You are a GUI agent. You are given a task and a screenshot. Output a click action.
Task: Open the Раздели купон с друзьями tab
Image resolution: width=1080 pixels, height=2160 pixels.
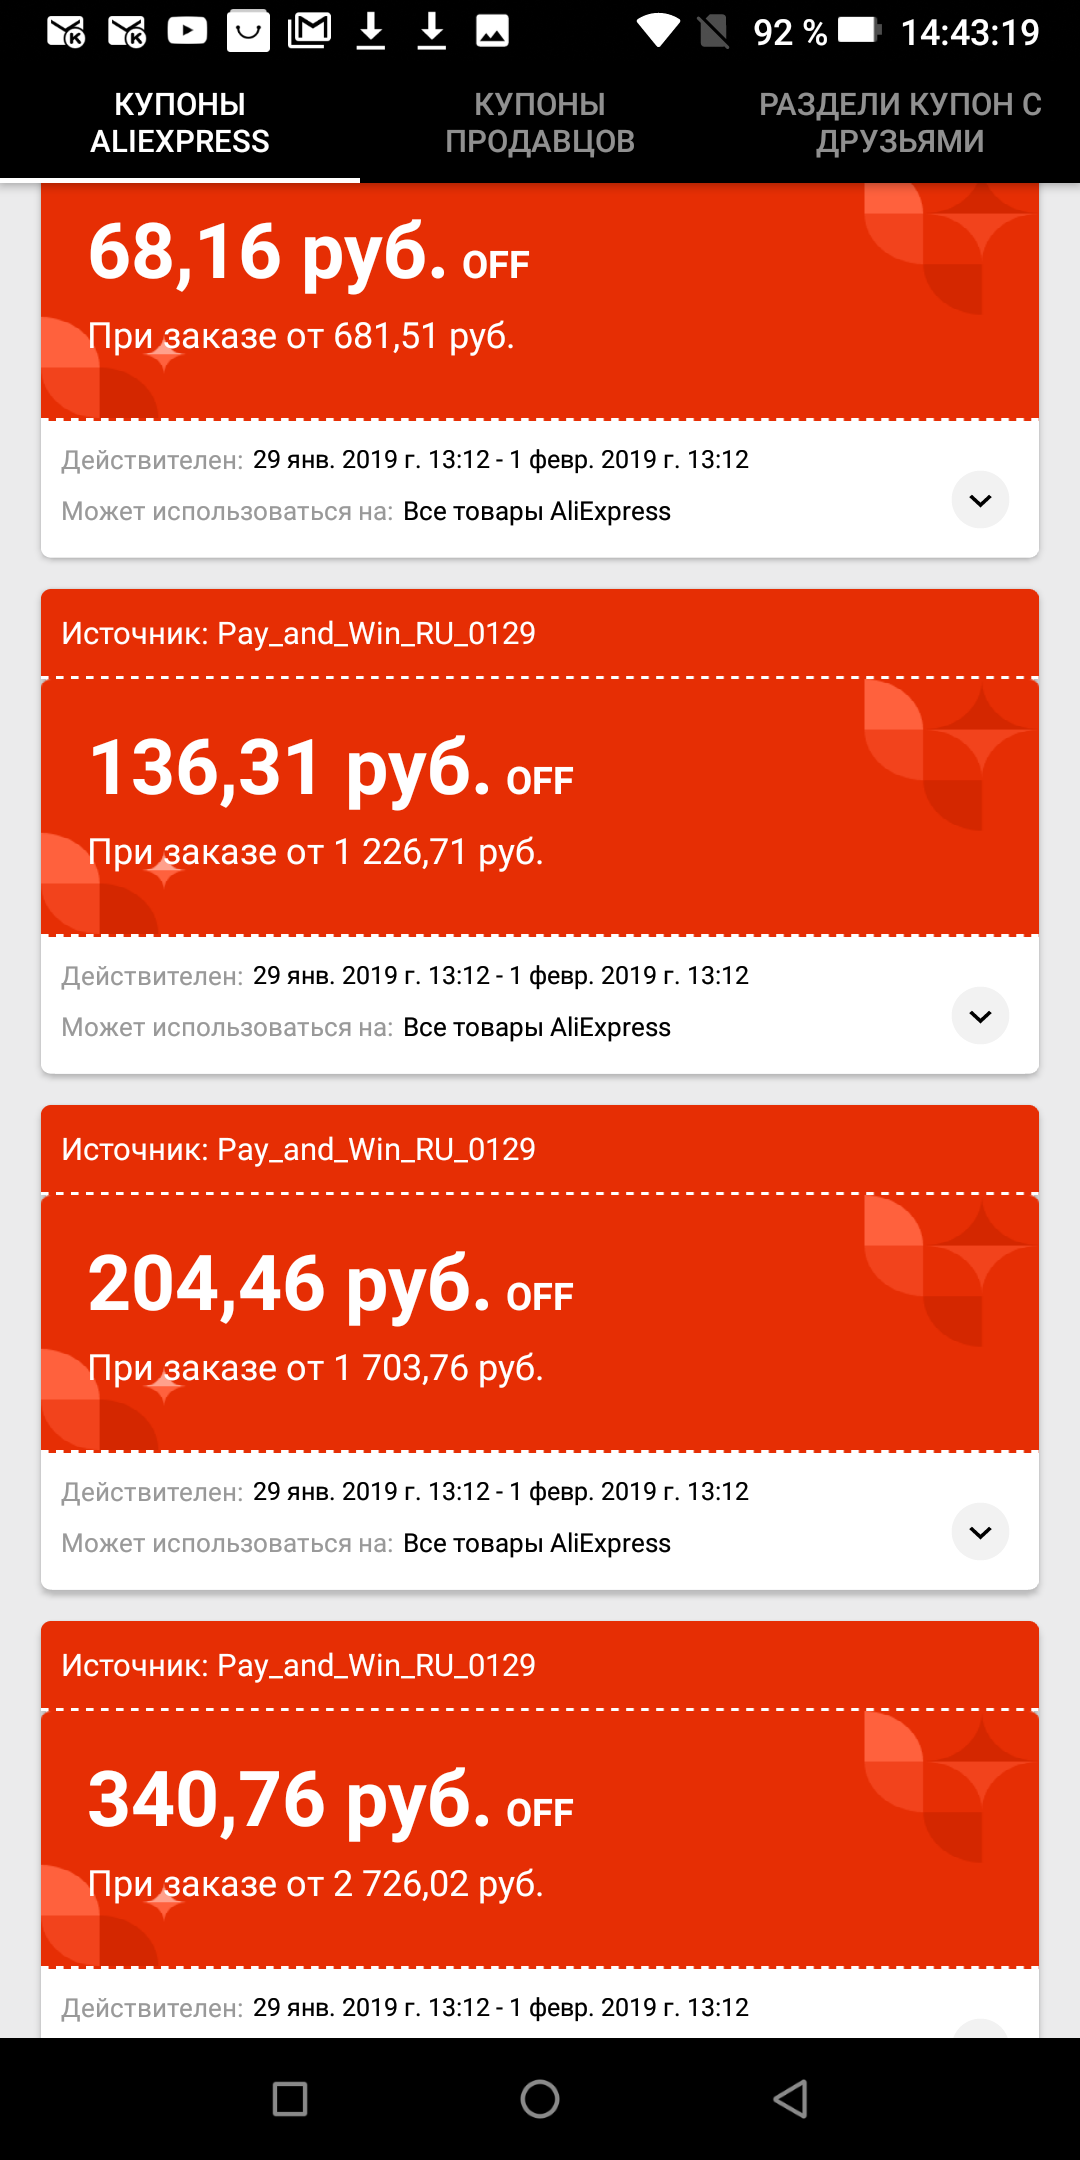pos(900,123)
